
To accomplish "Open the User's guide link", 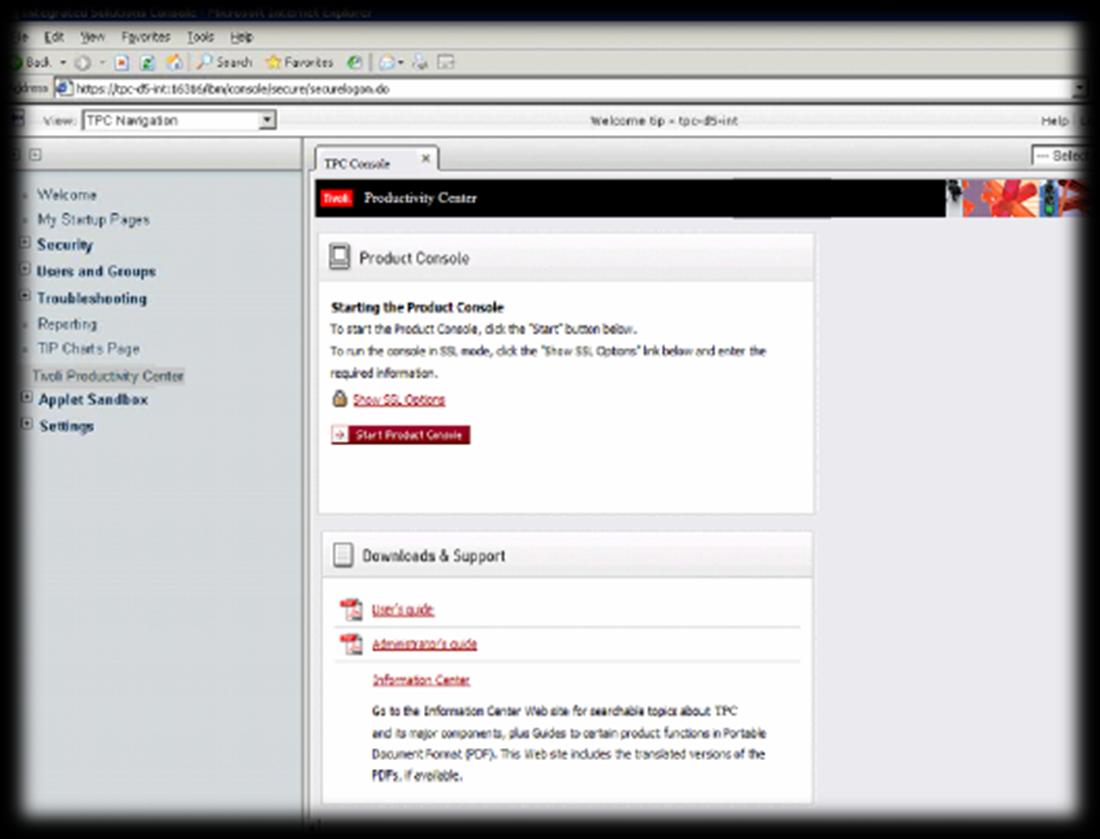I will 403,610.
